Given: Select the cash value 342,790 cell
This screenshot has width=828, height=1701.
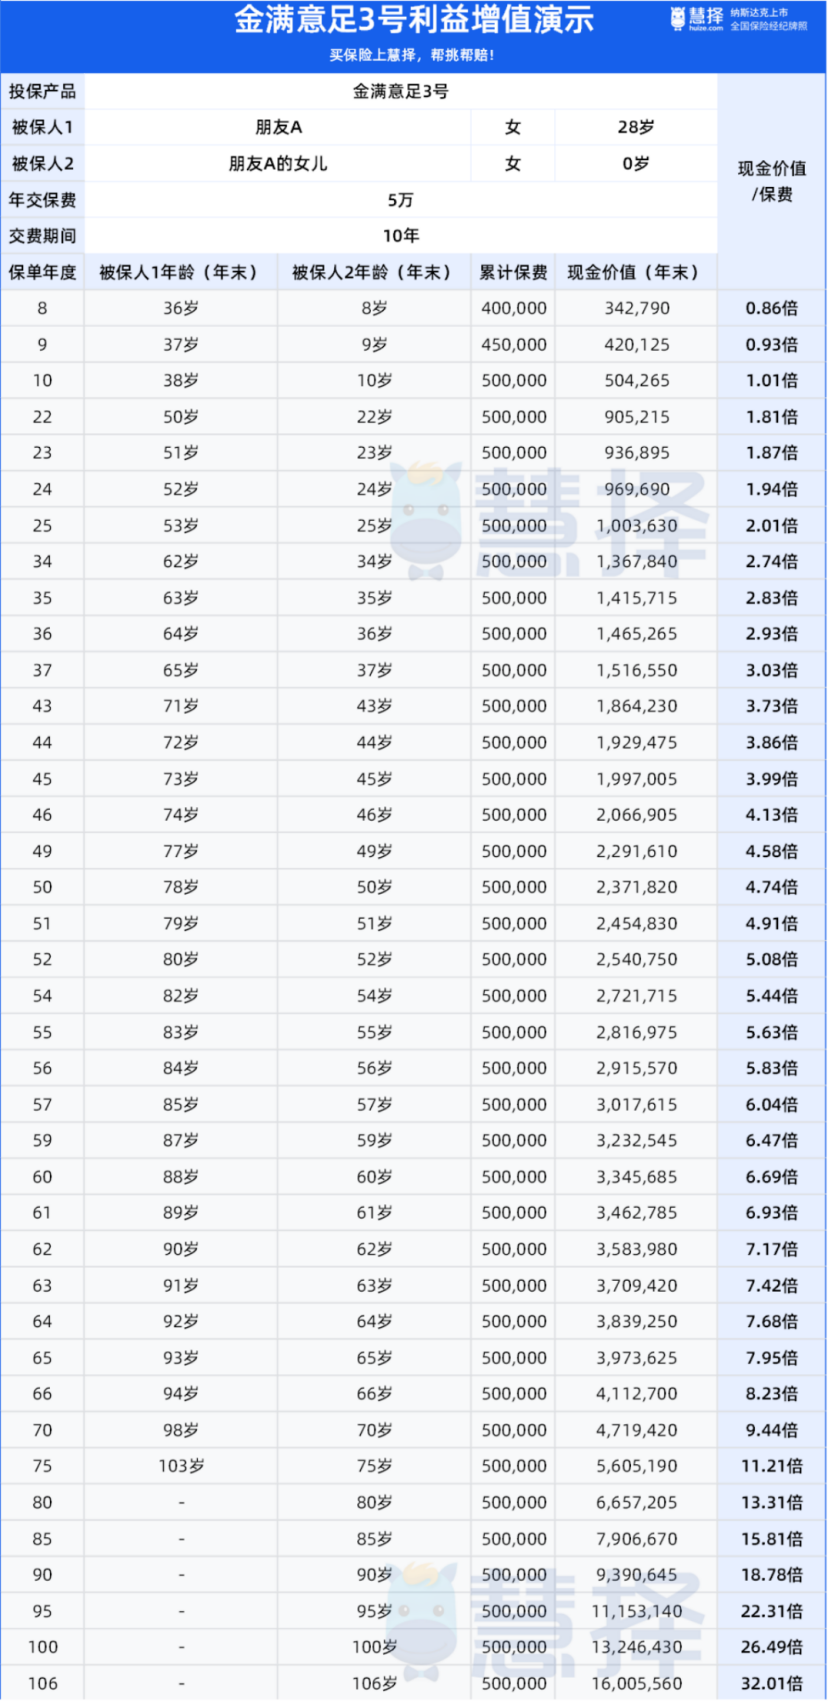Looking at the screenshot, I should [x=636, y=308].
